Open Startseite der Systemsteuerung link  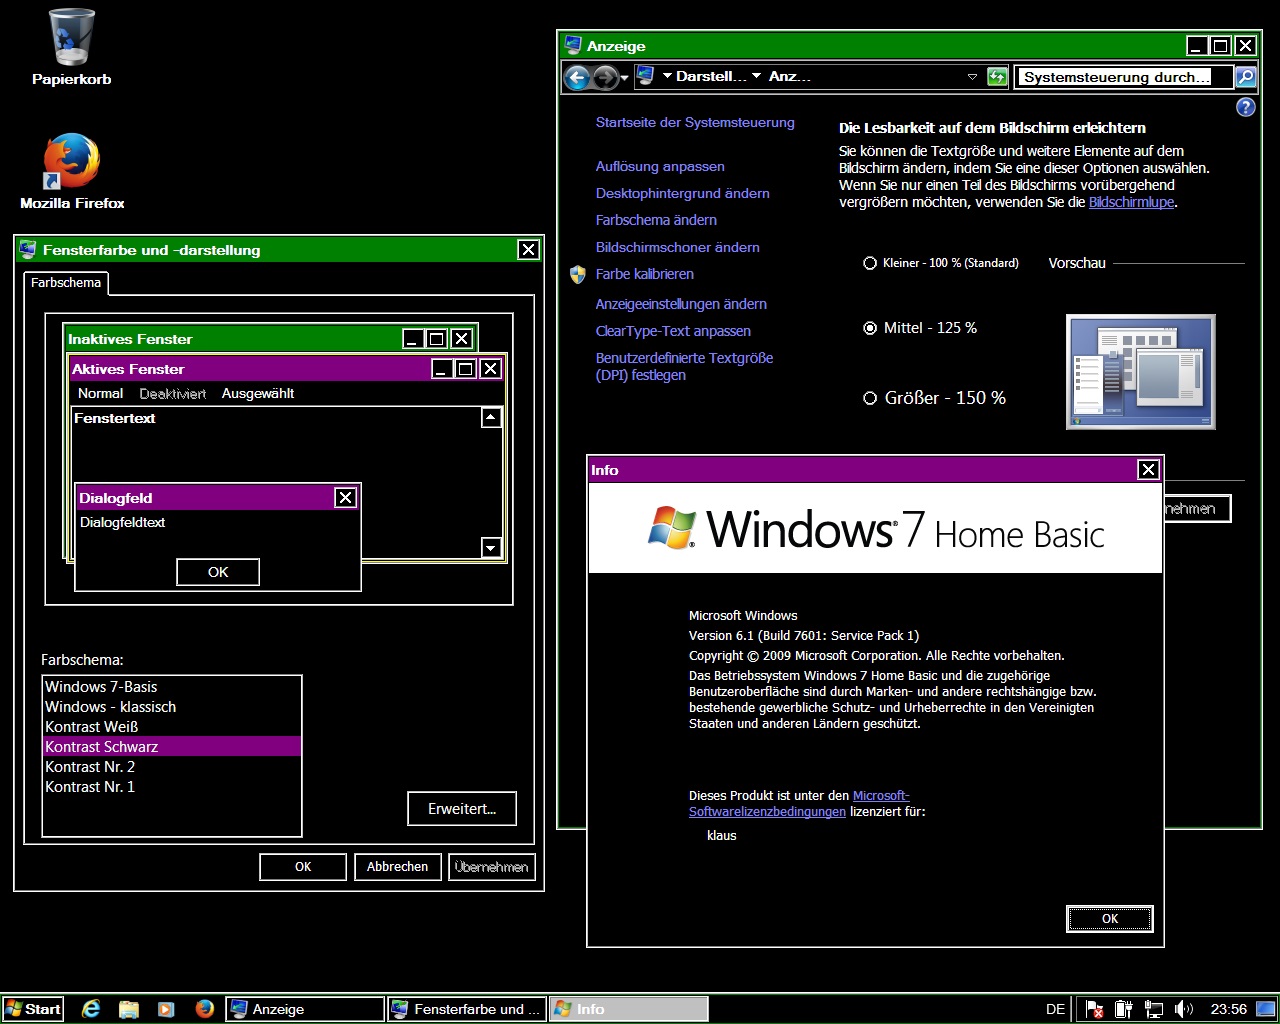click(x=695, y=123)
